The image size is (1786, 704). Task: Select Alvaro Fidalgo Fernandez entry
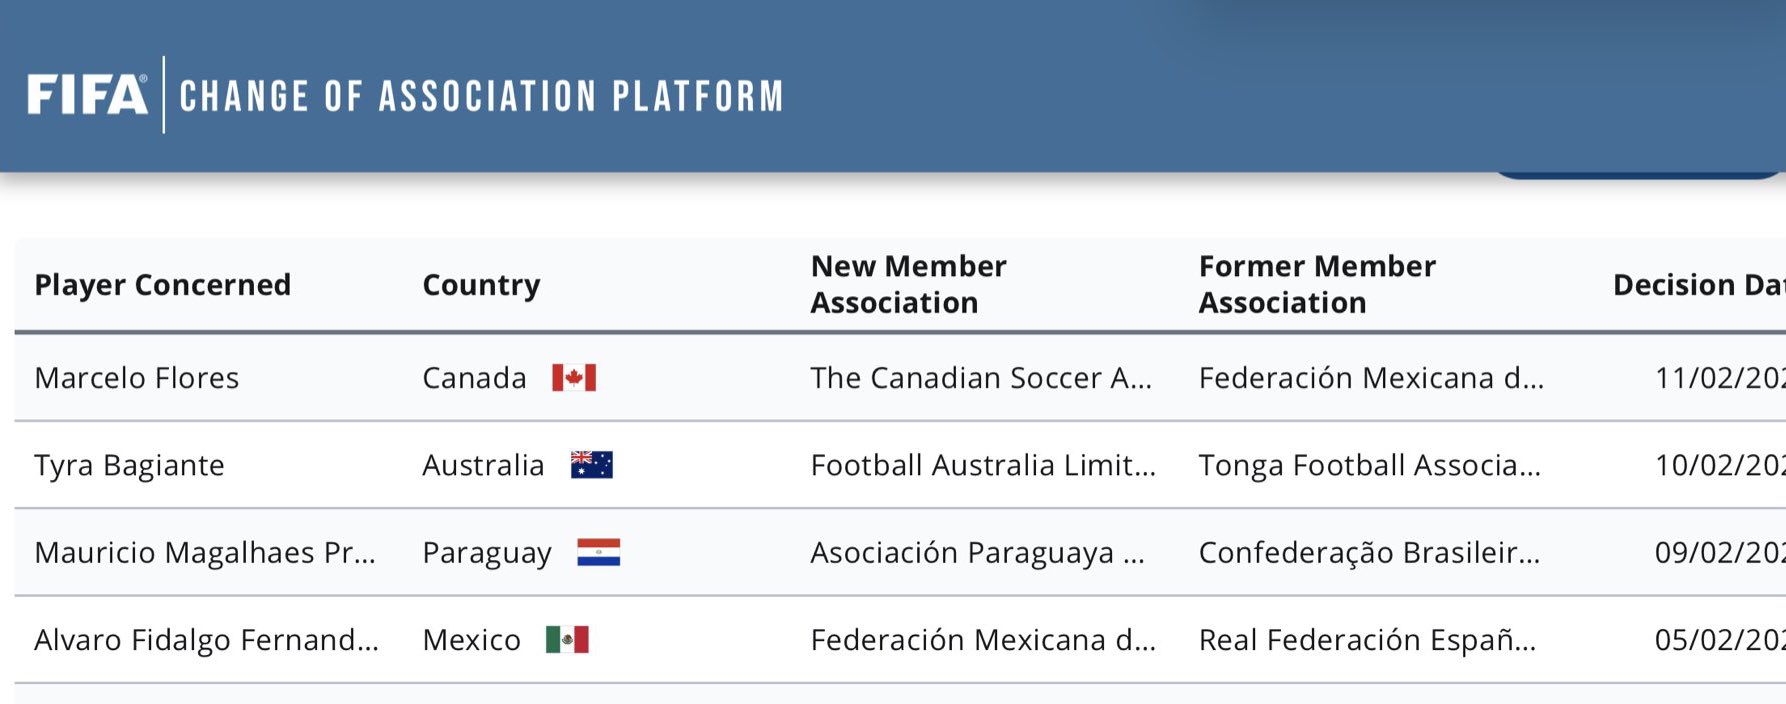click(206, 640)
